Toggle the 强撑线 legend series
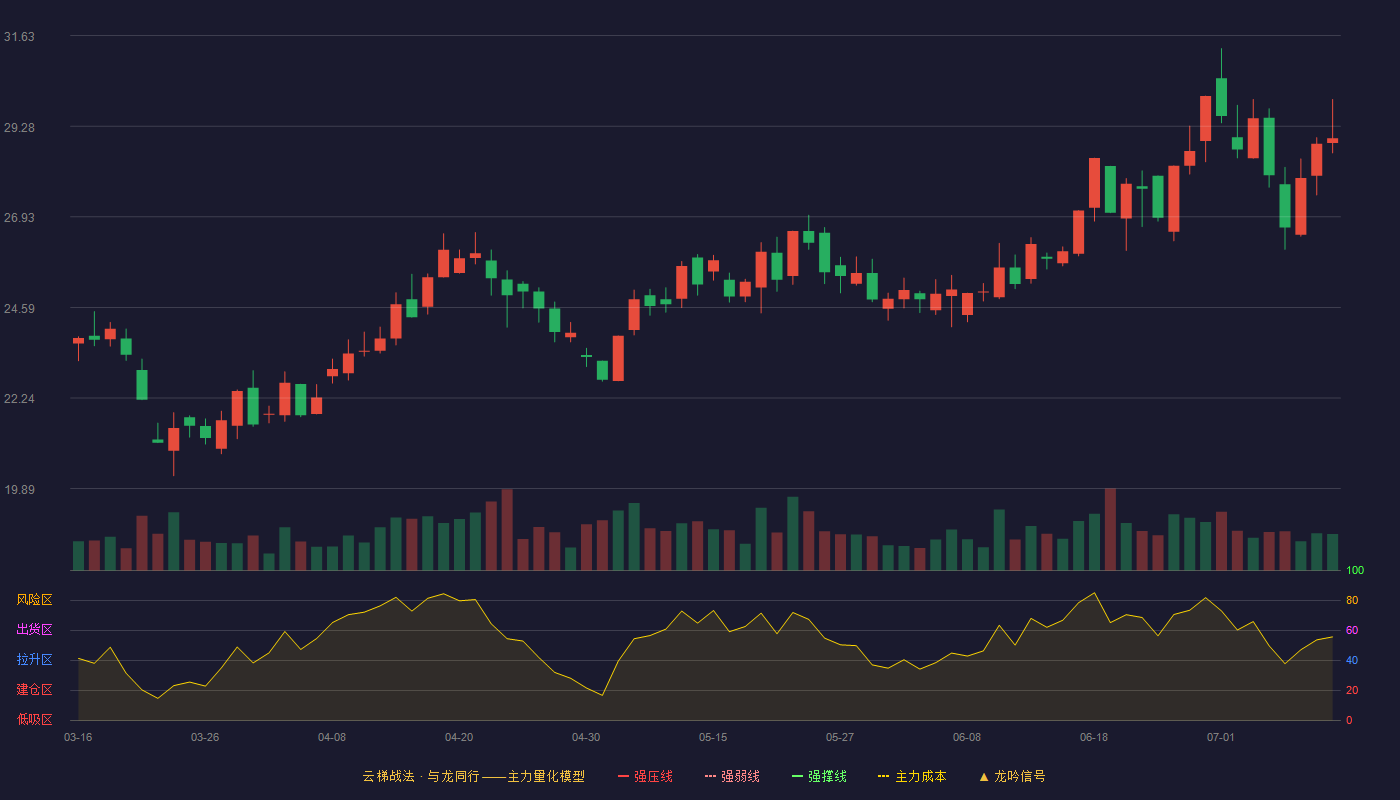The image size is (1400, 800). pyautogui.click(x=819, y=776)
